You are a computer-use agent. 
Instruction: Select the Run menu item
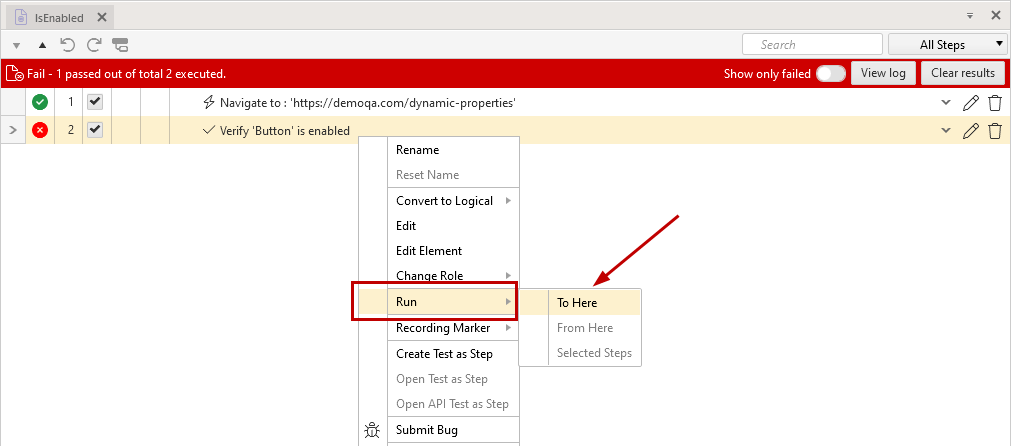pyautogui.click(x=438, y=302)
